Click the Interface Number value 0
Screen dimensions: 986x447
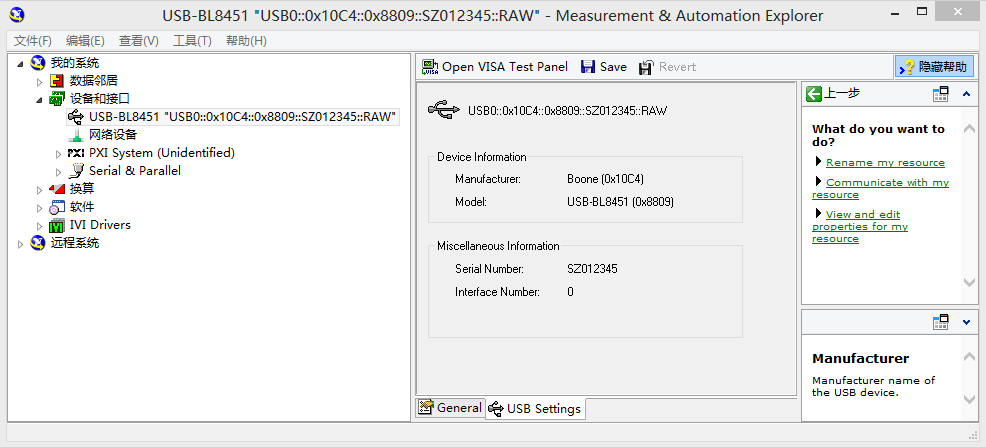pos(570,292)
